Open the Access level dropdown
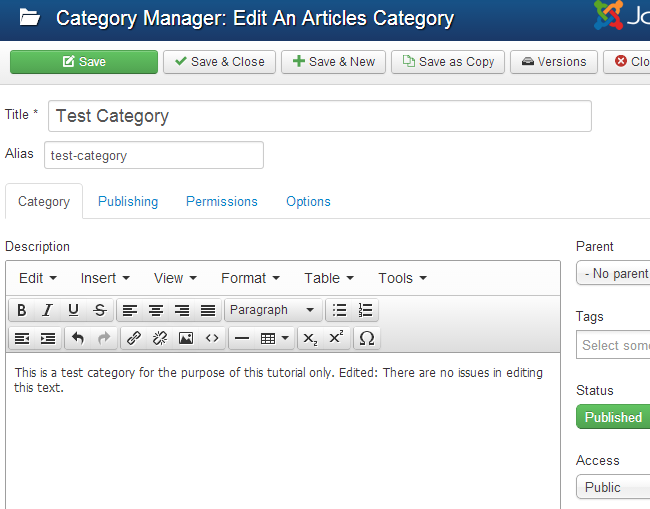This screenshot has width=650, height=509. coord(612,487)
